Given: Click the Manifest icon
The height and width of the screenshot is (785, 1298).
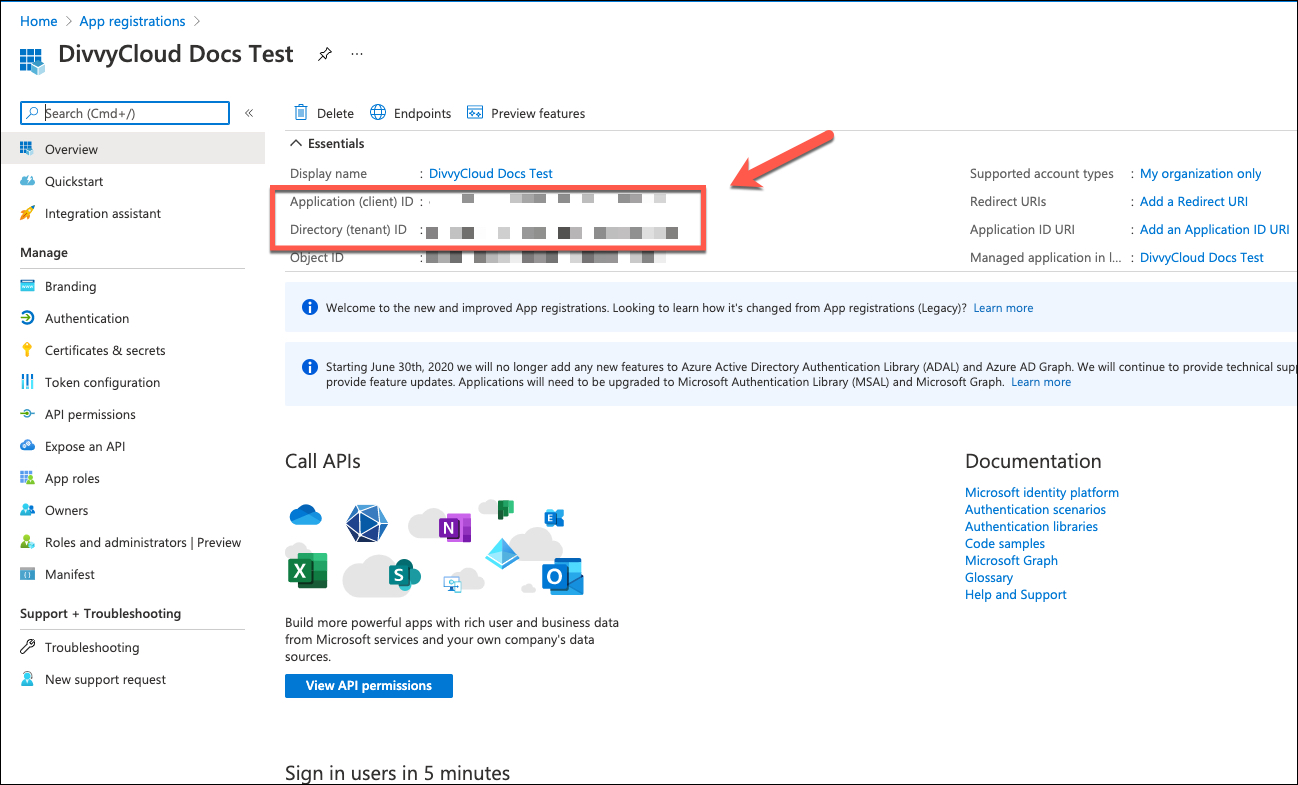Looking at the screenshot, I should [27, 574].
